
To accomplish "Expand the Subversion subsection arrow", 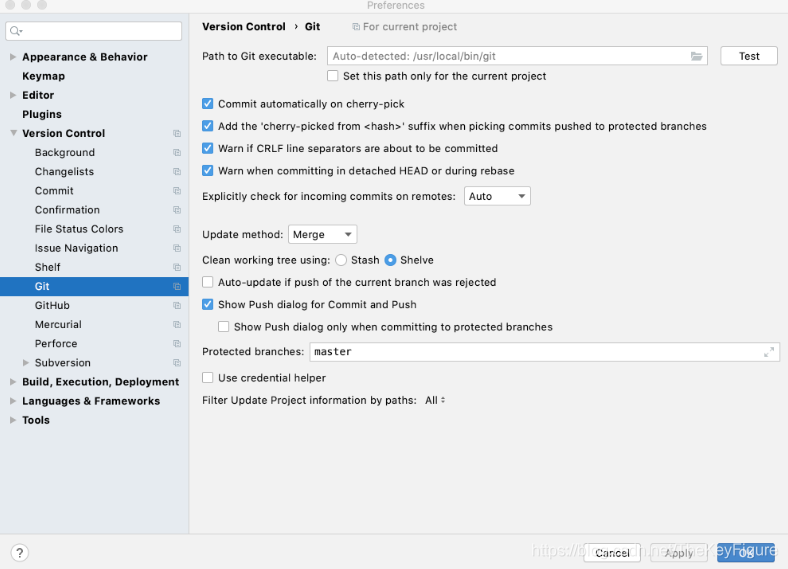I will pos(26,362).
